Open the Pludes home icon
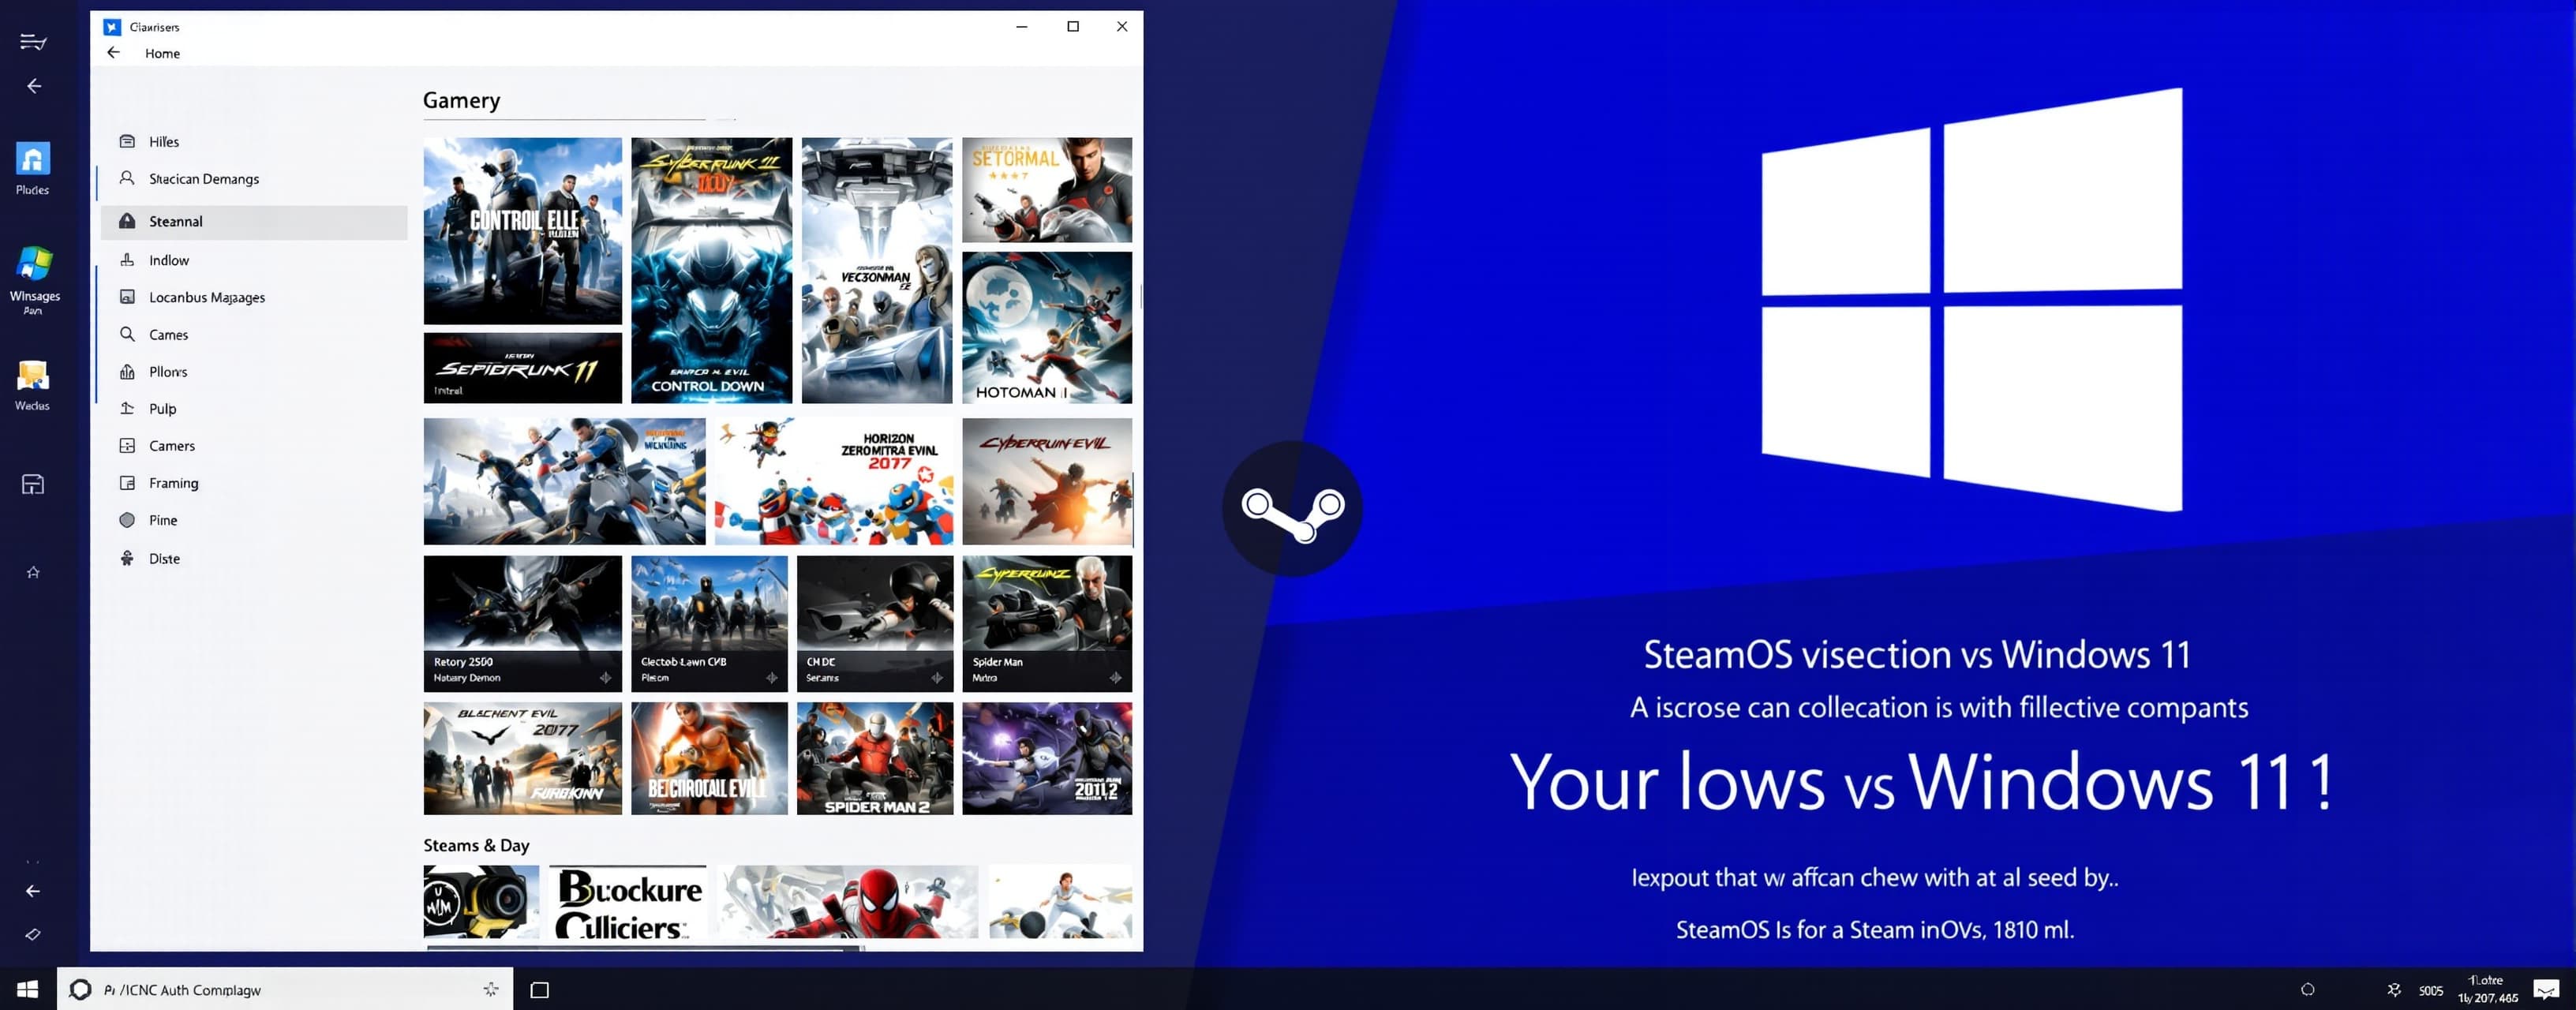This screenshot has height=1010, width=2576. point(33,158)
